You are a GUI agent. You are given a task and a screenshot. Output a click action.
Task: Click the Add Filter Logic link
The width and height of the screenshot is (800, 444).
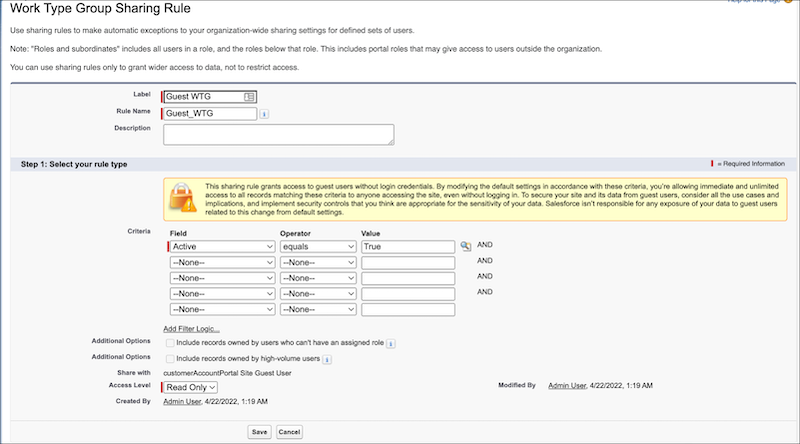(191, 329)
